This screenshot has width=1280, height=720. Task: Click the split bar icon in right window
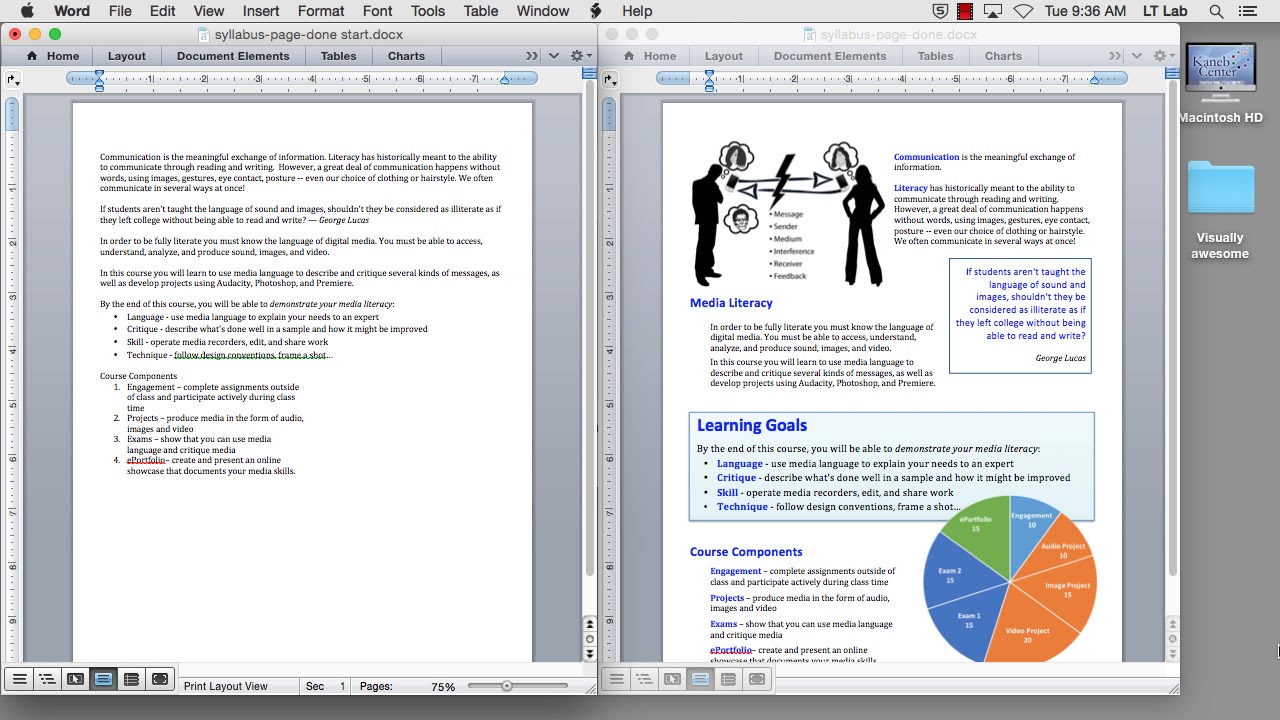(x=1172, y=74)
